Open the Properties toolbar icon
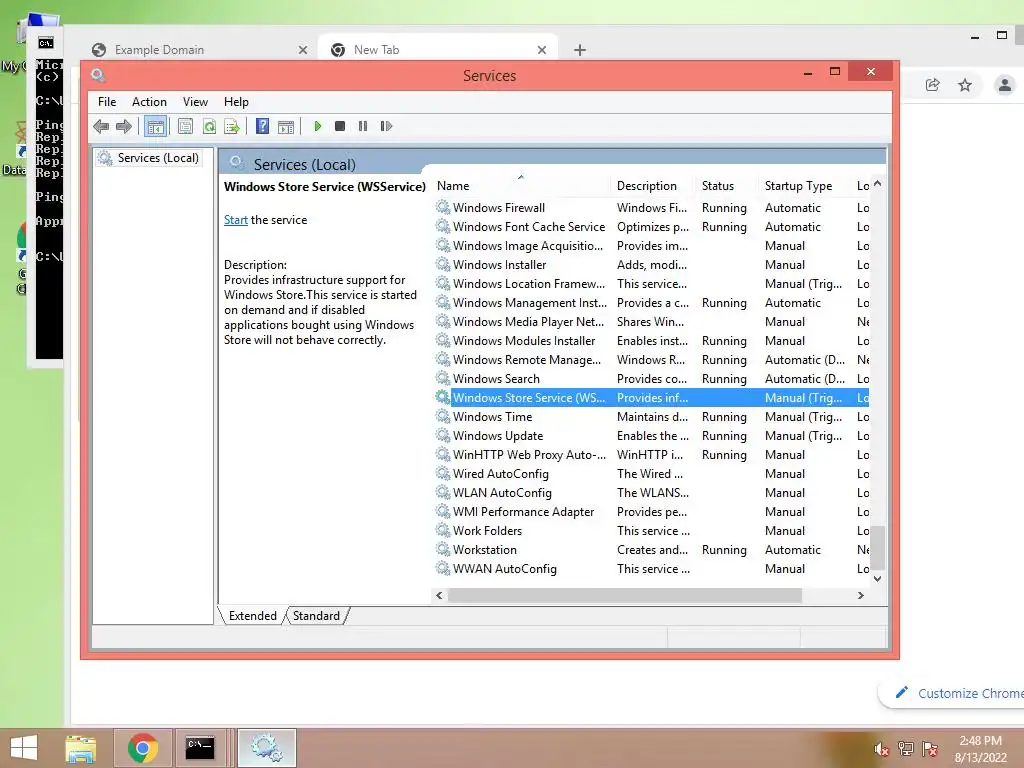This screenshot has width=1024, height=768. click(x=185, y=126)
